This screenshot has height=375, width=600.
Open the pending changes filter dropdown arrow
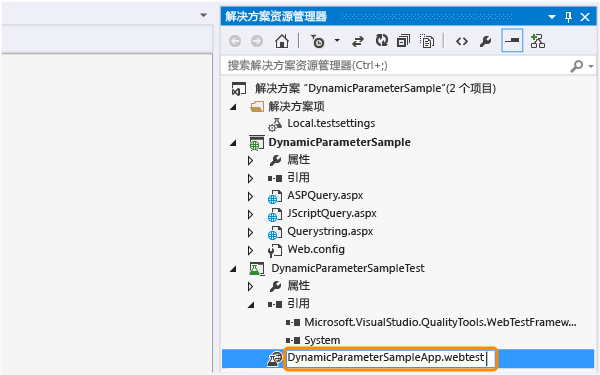pos(337,40)
